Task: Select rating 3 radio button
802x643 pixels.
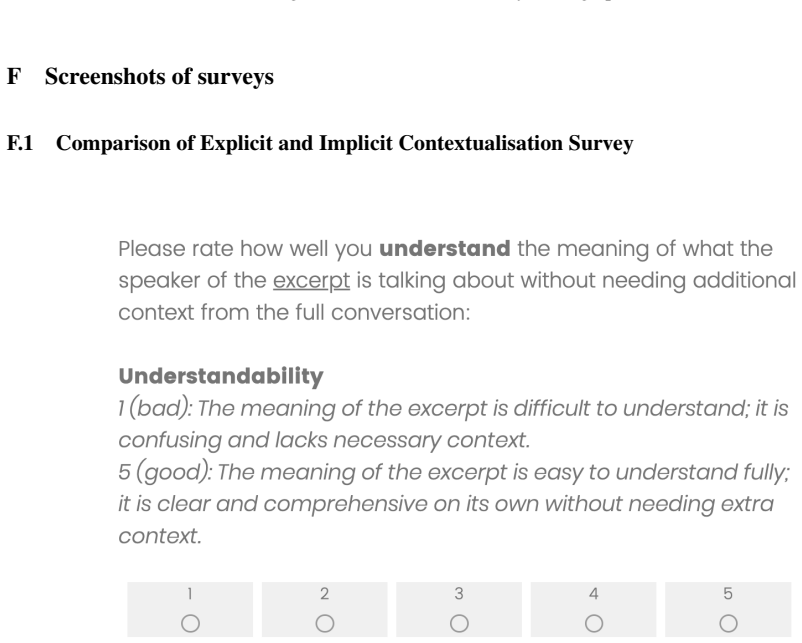Action: [459, 624]
